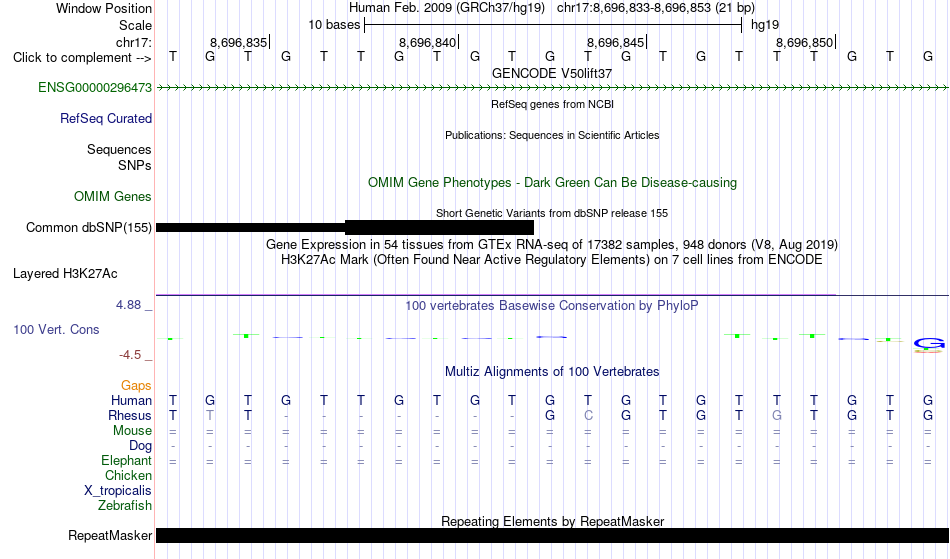This screenshot has width=950, height=559.
Task: Open 100 vertebrates Basewise Conservation title
Action: point(552,306)
